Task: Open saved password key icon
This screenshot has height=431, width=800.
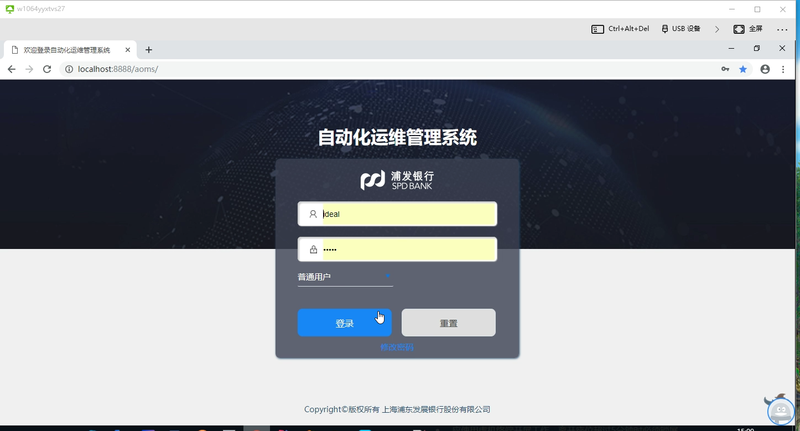Action: 725,69
